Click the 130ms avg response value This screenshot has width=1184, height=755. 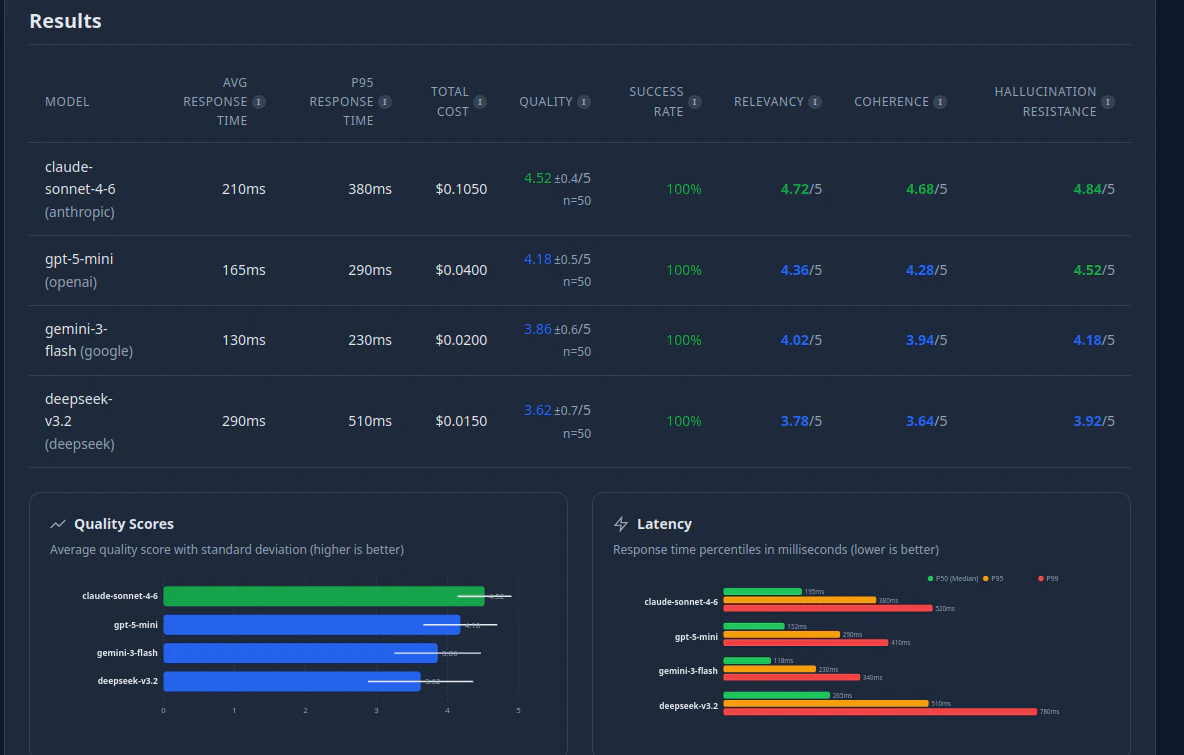[243, 340]
